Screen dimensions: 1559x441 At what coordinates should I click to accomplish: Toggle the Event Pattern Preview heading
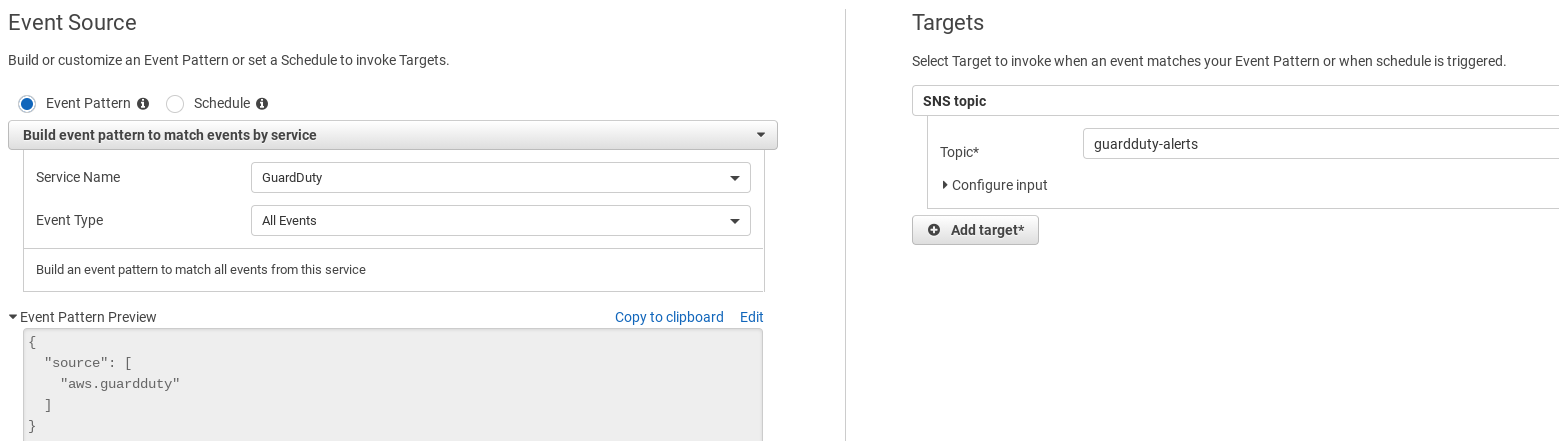coord(88,317)
